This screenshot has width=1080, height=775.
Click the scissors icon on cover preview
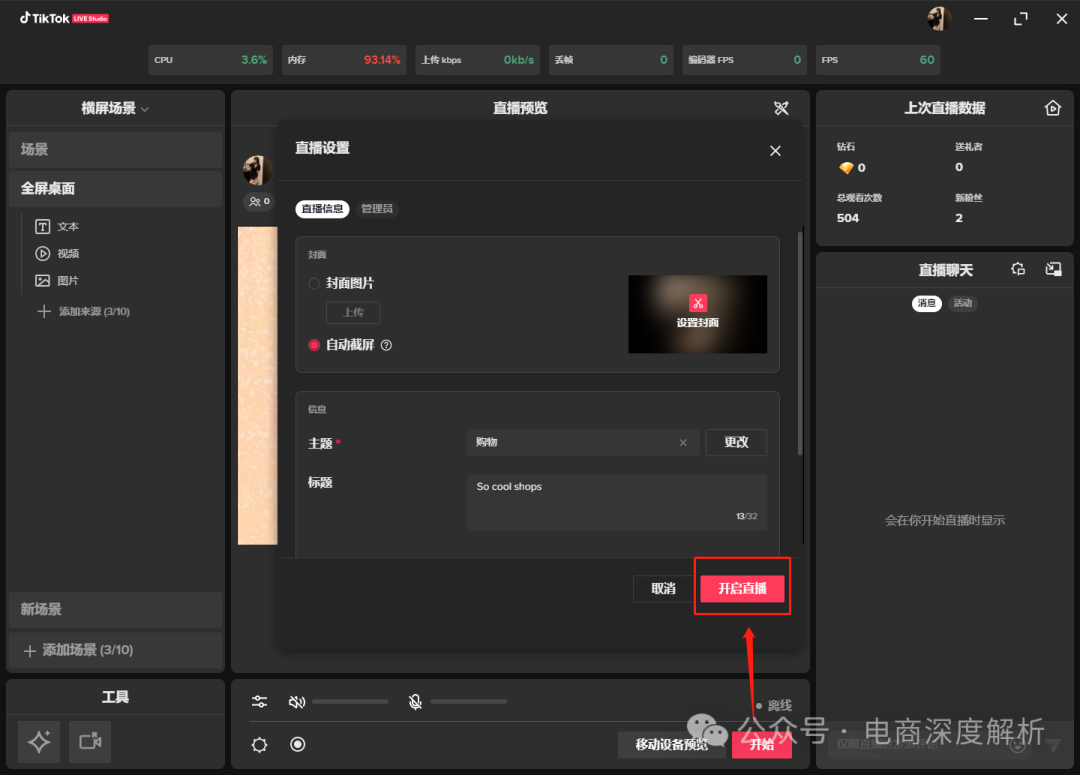tap(697, 302)
